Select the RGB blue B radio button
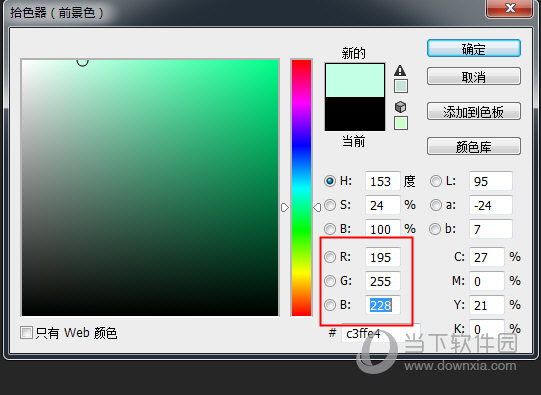 pyautogui.click(x=330, y=305)
